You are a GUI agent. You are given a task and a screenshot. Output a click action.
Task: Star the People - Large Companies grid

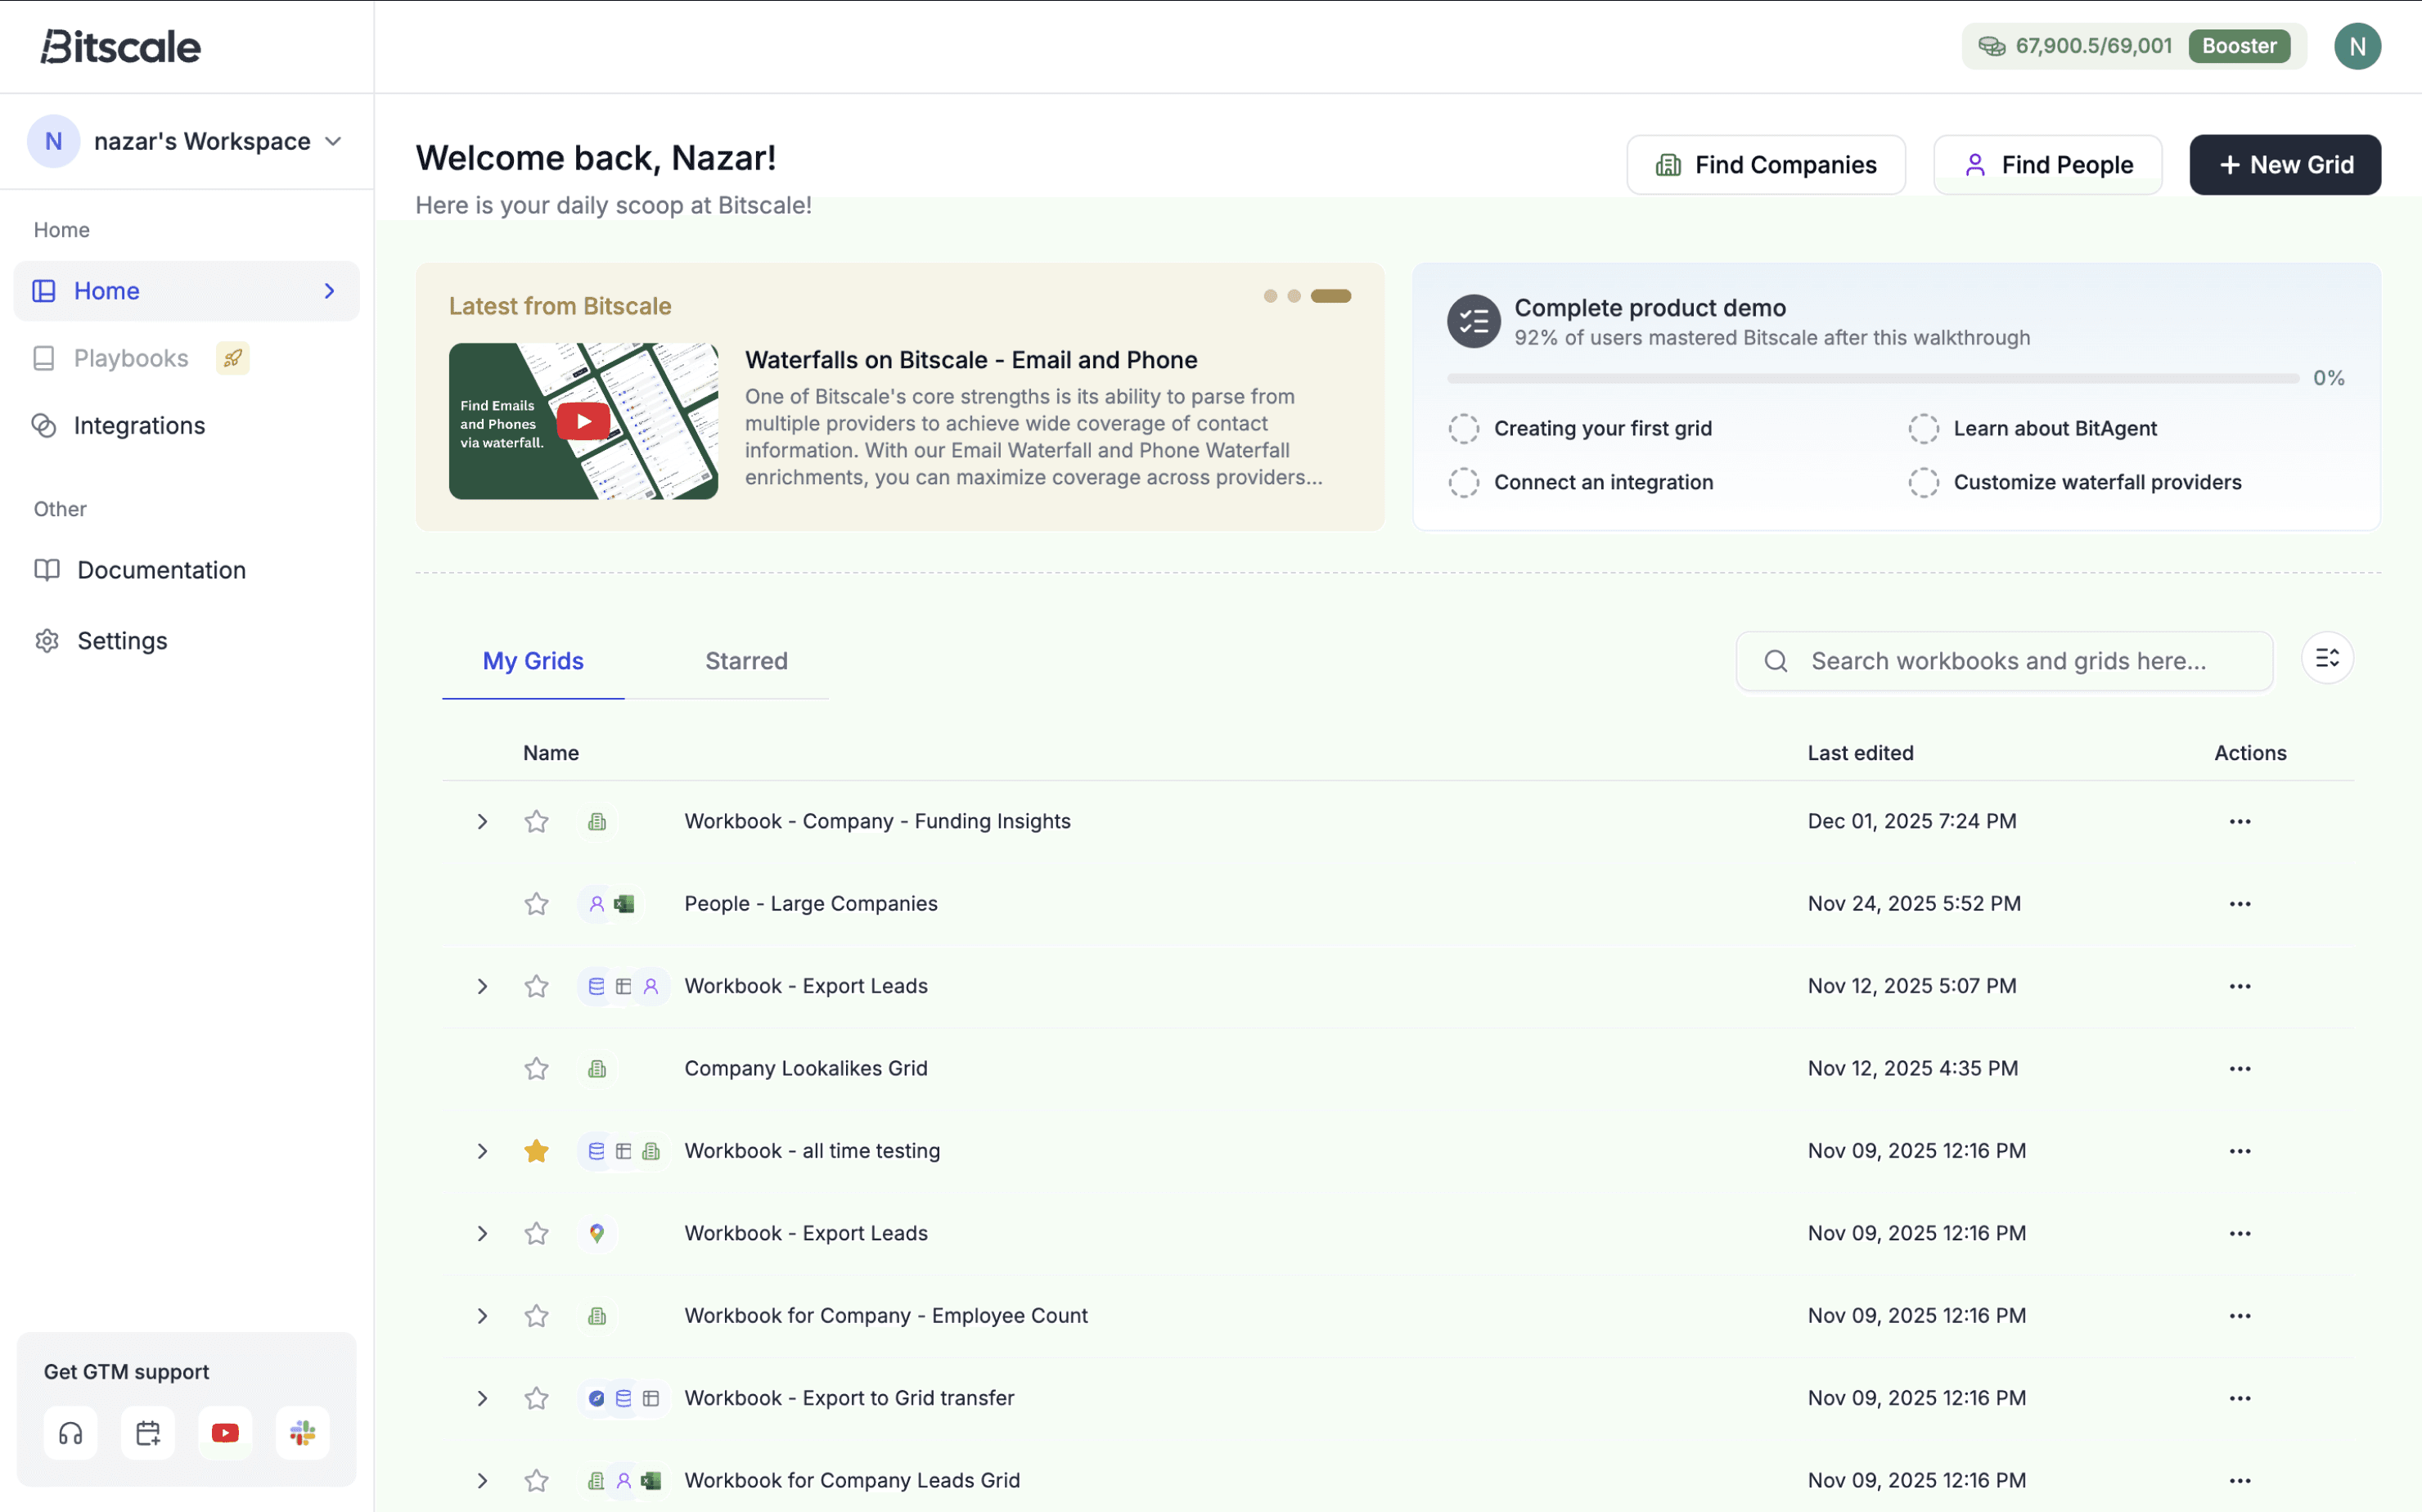536,904
